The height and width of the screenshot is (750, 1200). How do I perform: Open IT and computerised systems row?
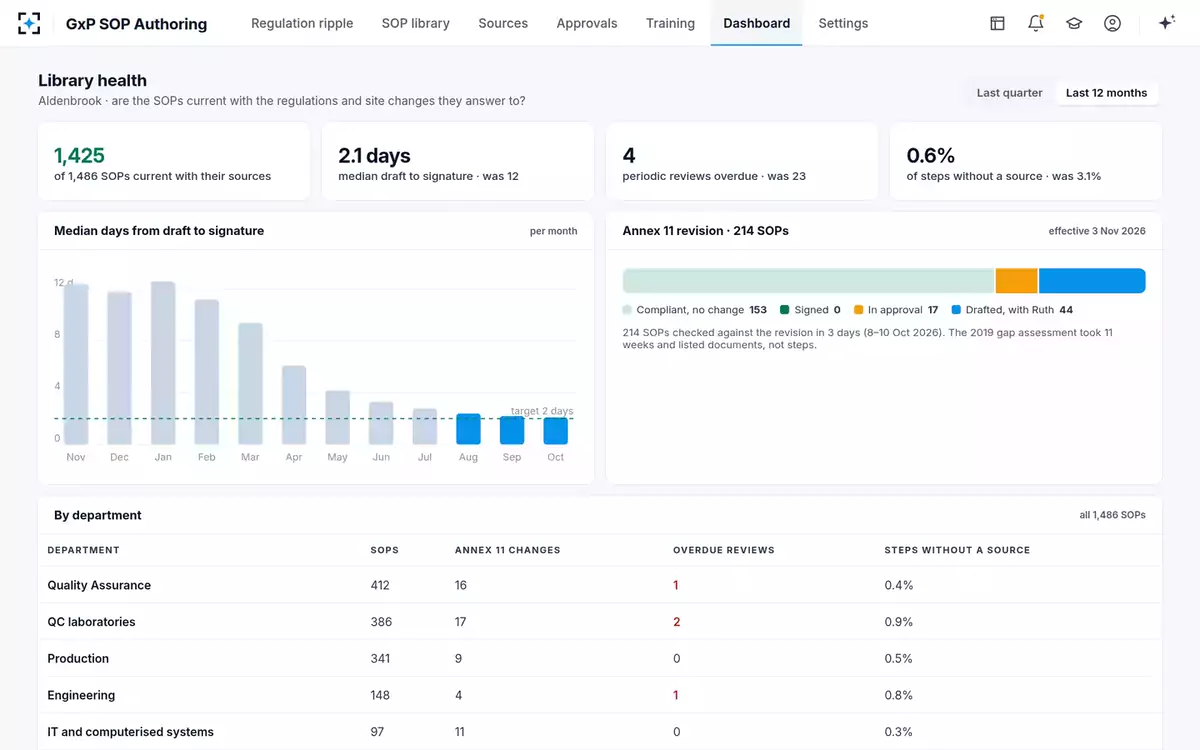pyautogui.click(x=600, y=732)
